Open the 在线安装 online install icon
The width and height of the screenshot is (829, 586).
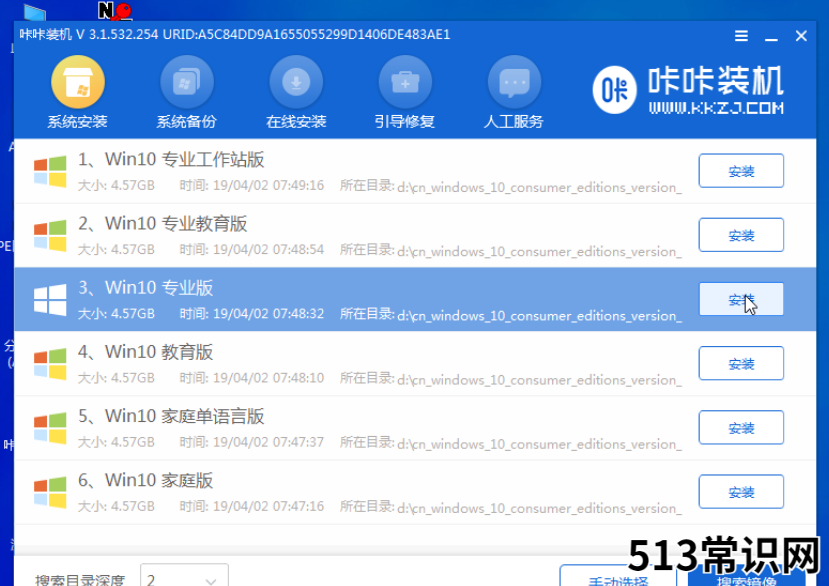coord(296,83)
